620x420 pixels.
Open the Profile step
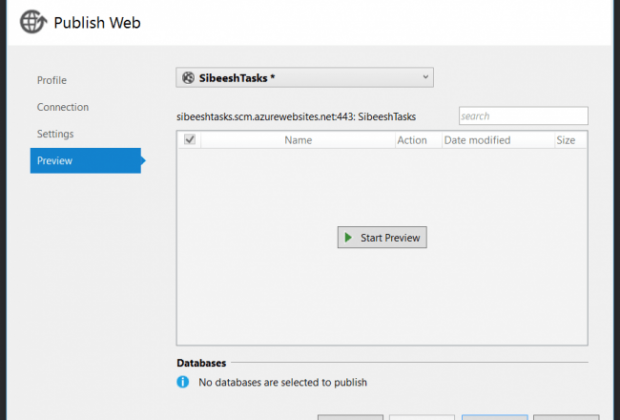[52, 80]
